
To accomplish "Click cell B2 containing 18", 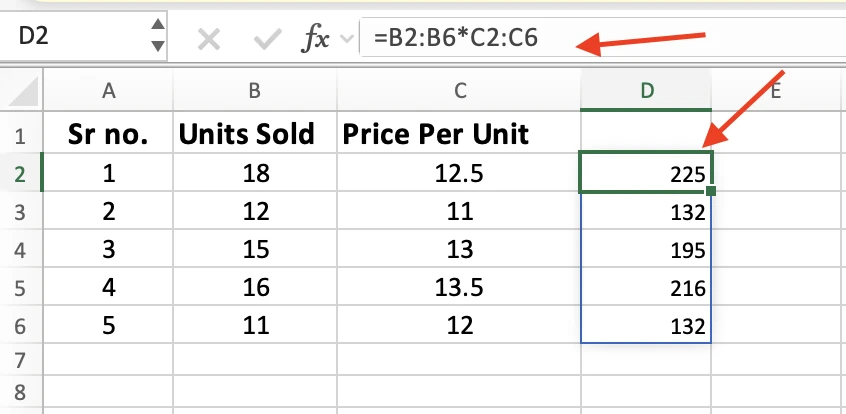I will [255, 173].
